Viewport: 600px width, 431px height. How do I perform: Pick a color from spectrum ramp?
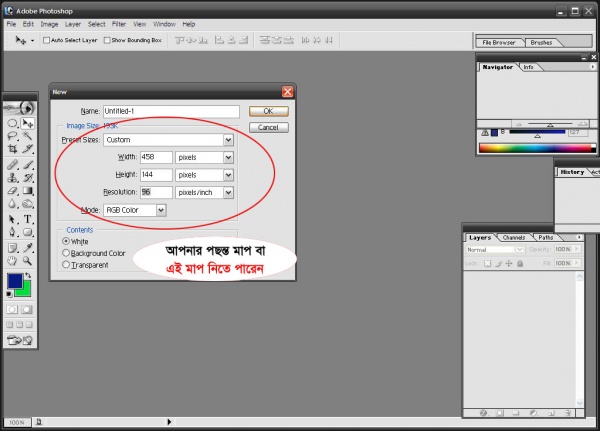click(x=535, y=148)
